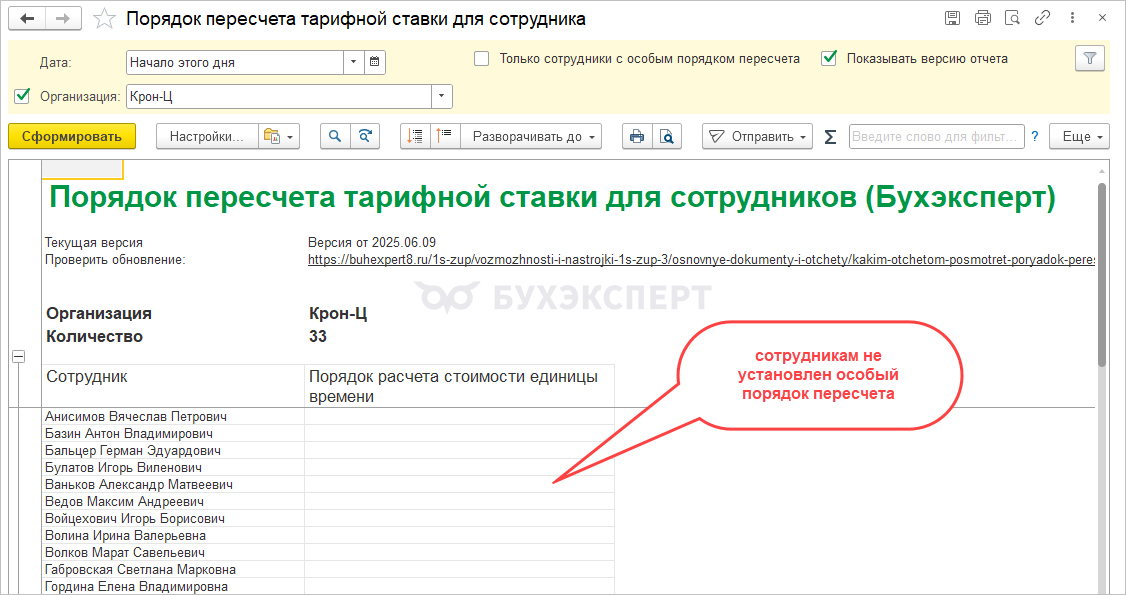Follow the buhexpert8.ru update link
Screen dimensions: 1126x595
700,260
